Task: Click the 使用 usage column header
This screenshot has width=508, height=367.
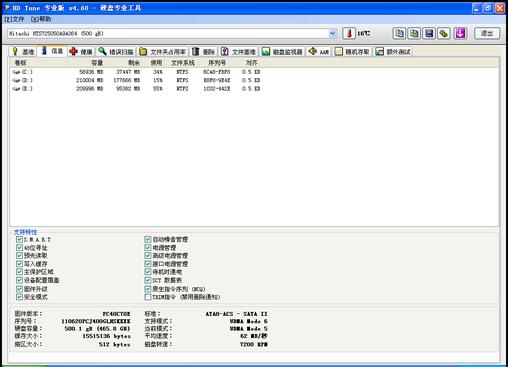Action: 156,63
